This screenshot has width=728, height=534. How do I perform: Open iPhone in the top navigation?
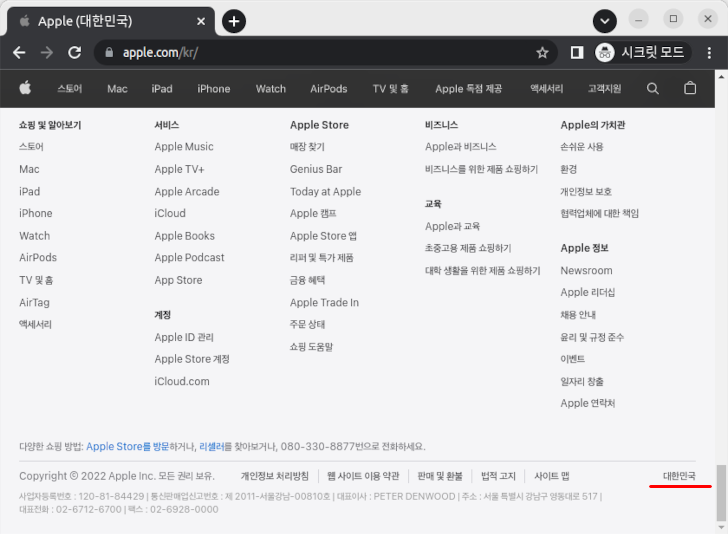pos(214,89)
